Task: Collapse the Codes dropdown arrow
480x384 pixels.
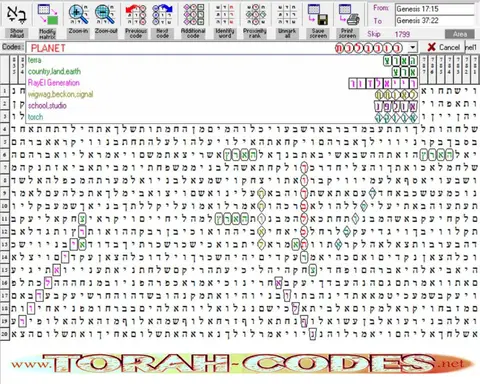Action: coord(413,48)
